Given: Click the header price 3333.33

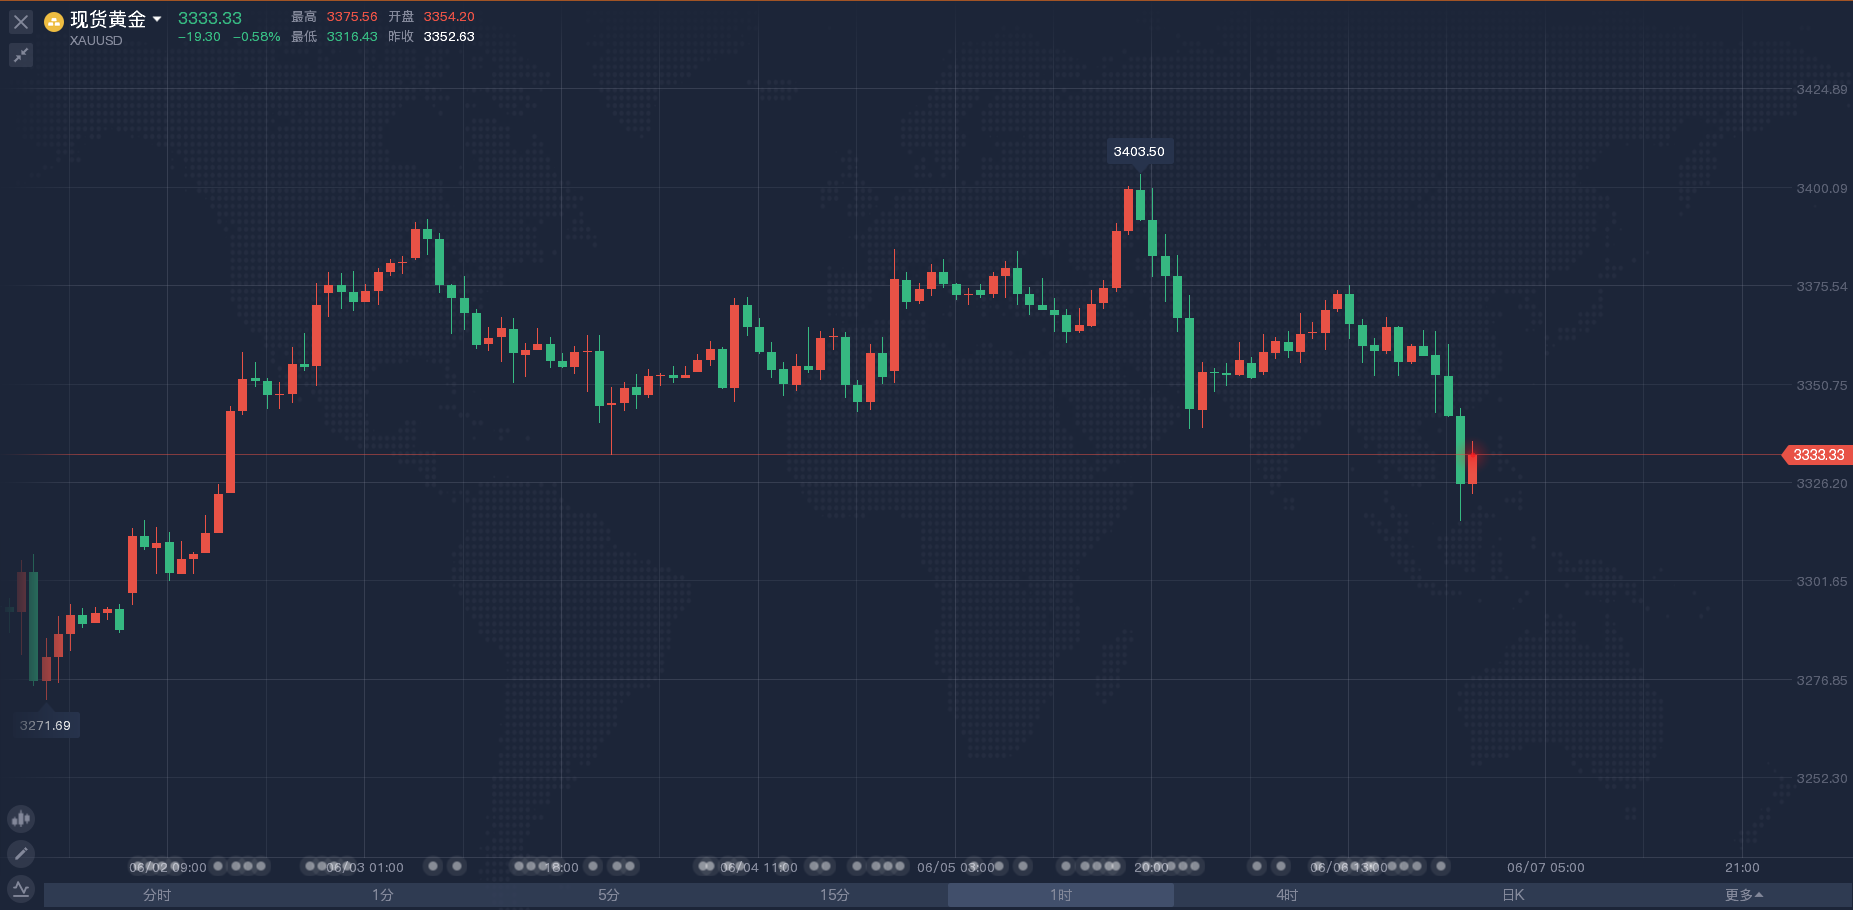Looking at the screenshot, I should pos(210,18).
